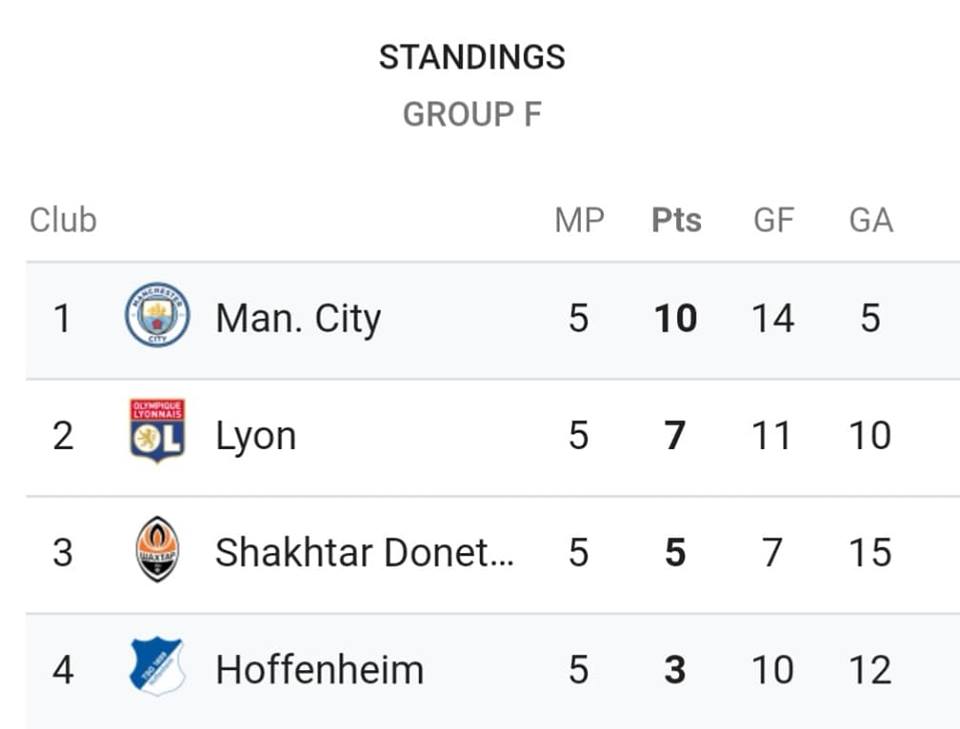The image size is (960, 729).
Task: Click the MP column header
Action: 579,220
